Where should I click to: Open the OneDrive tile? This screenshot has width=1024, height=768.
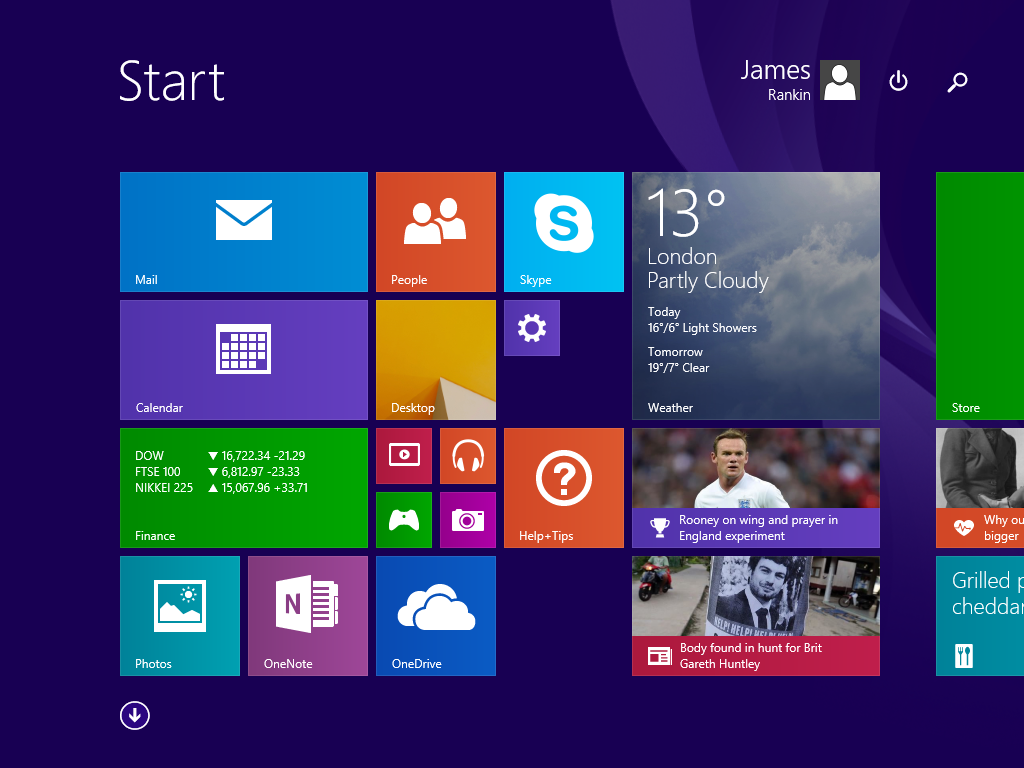click(x=436, y=616)
